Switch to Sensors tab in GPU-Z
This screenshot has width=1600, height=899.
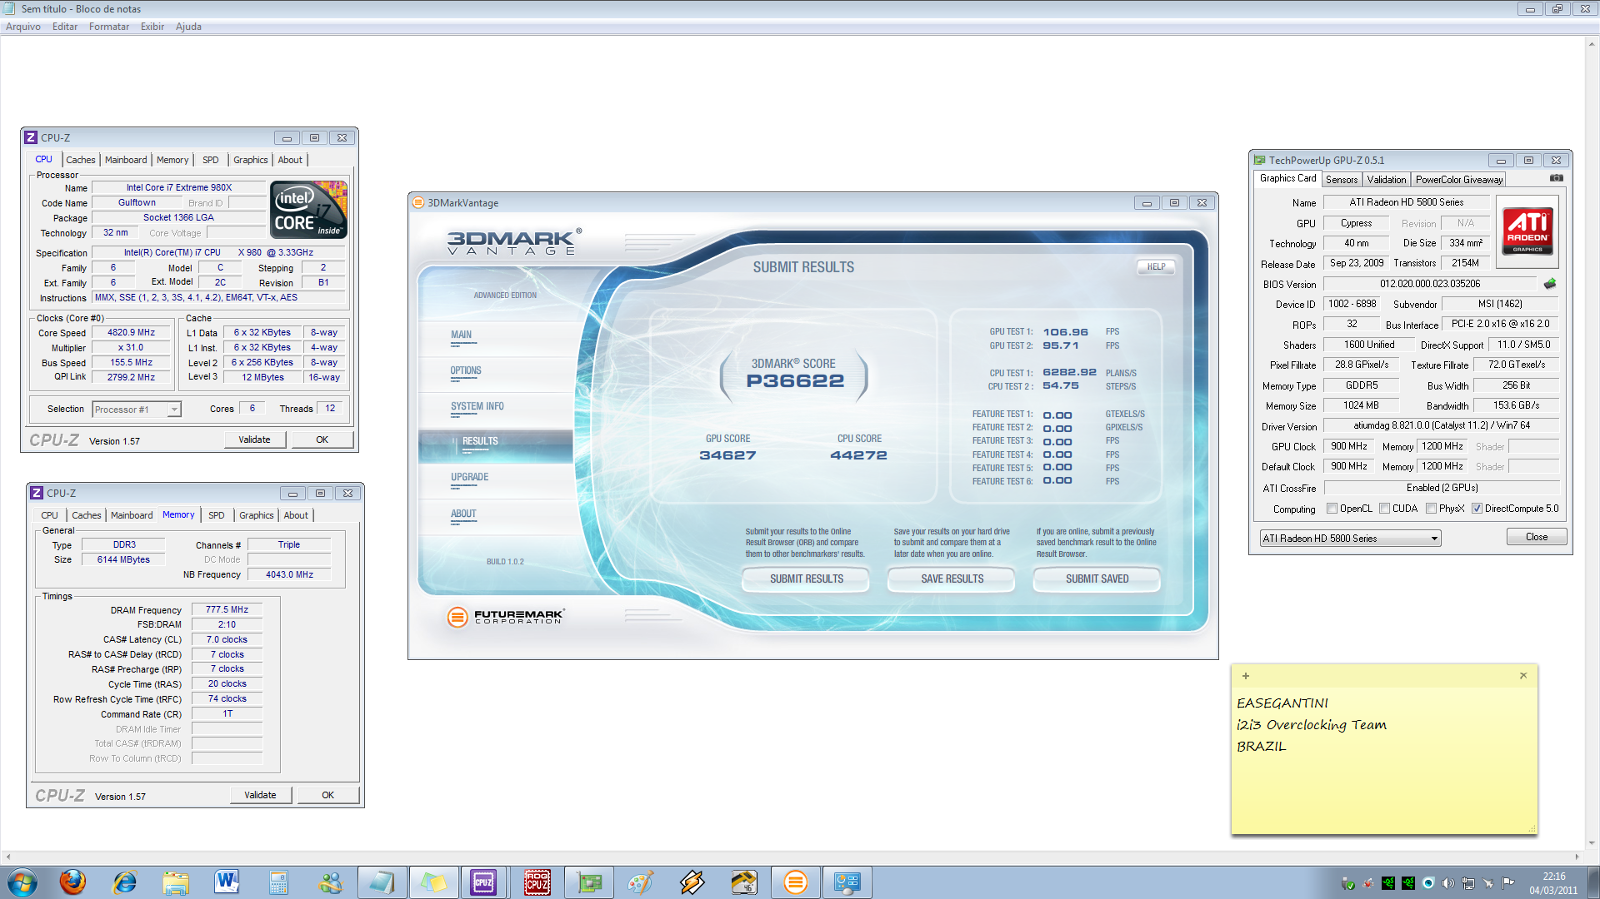[x=1342, y=180]
